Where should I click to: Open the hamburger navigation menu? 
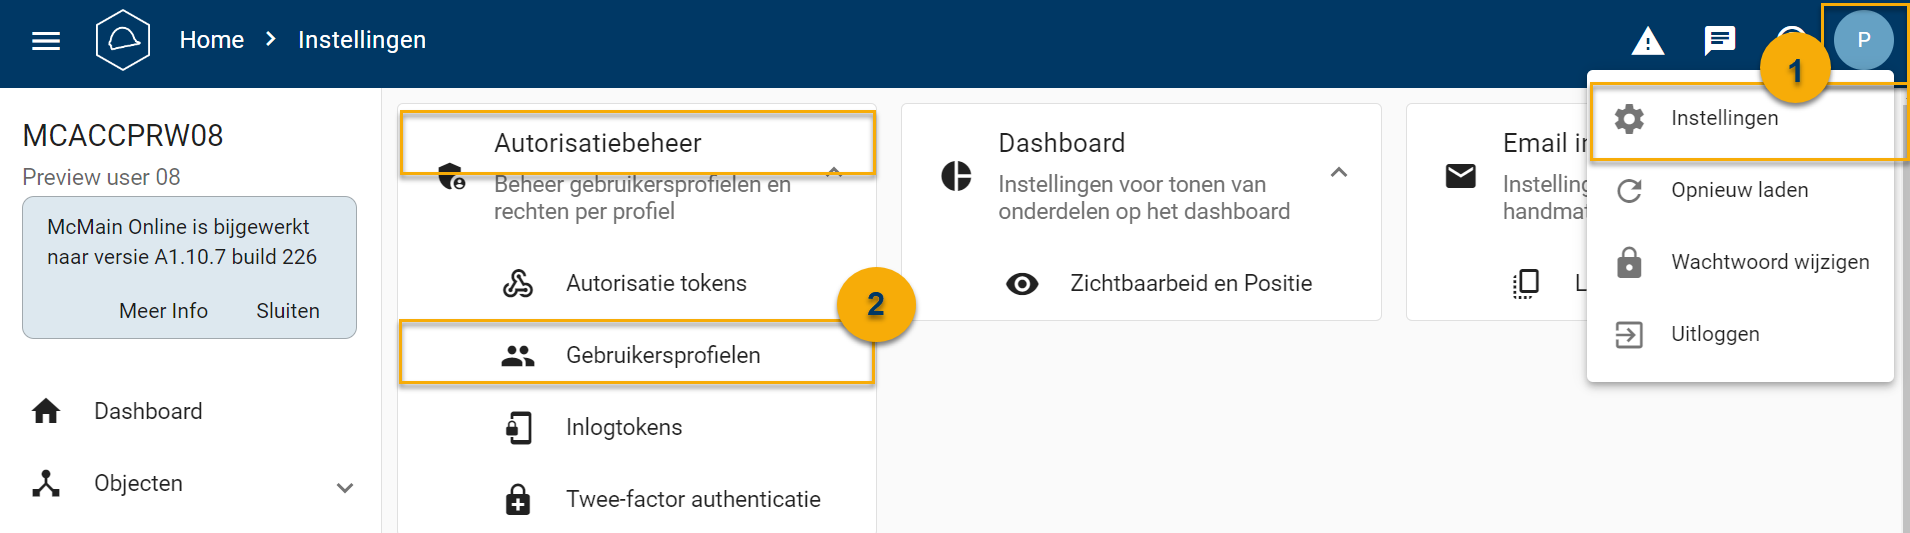(46, 41)
